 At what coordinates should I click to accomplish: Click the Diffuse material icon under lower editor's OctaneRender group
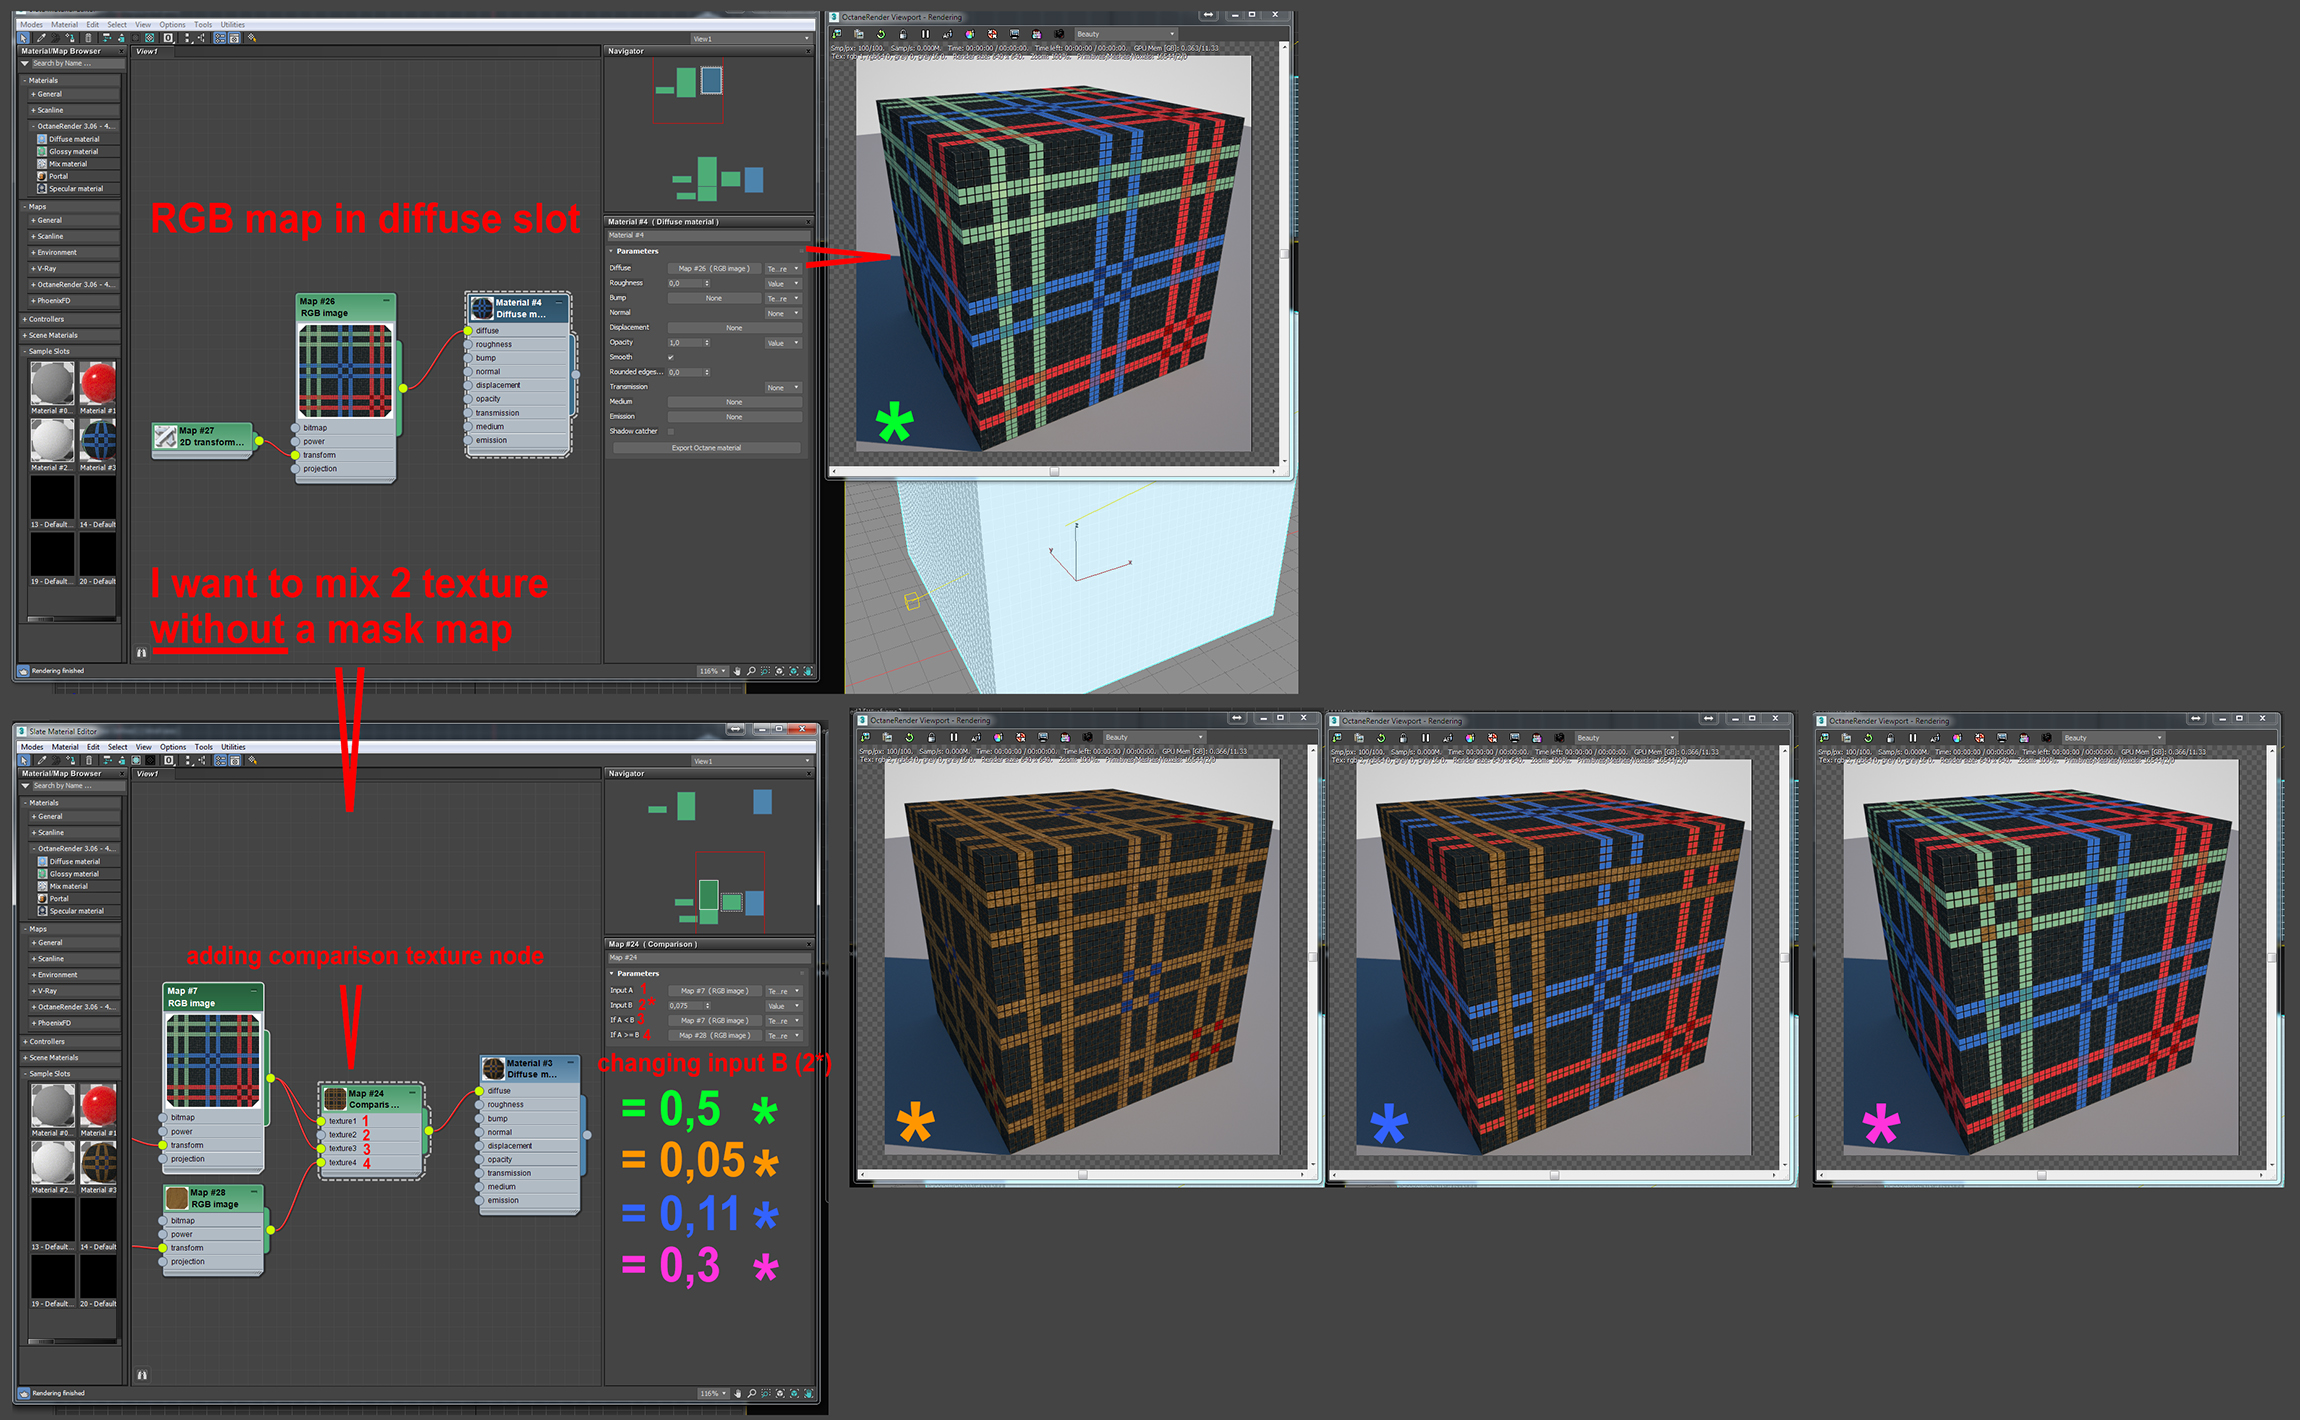(x=42, y=861)
